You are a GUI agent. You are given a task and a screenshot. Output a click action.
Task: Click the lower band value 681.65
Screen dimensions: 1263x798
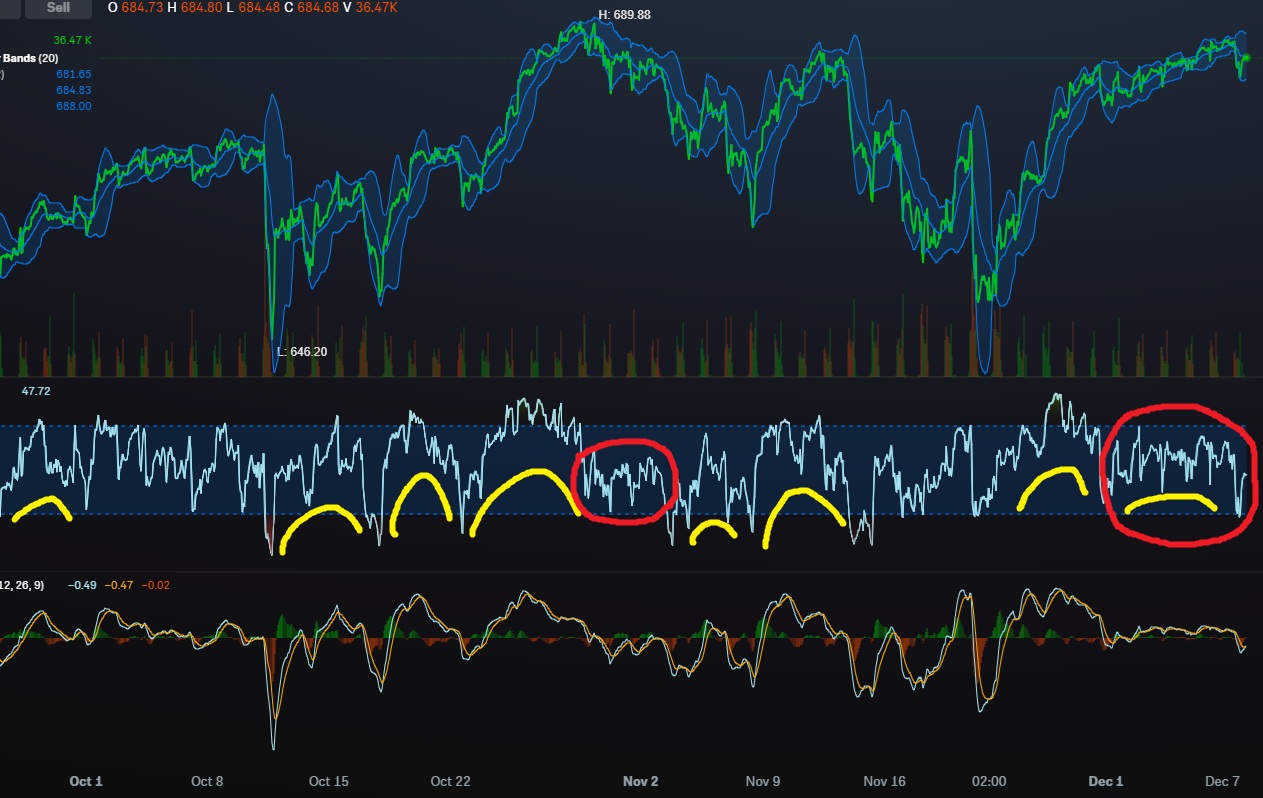(73, 74)
